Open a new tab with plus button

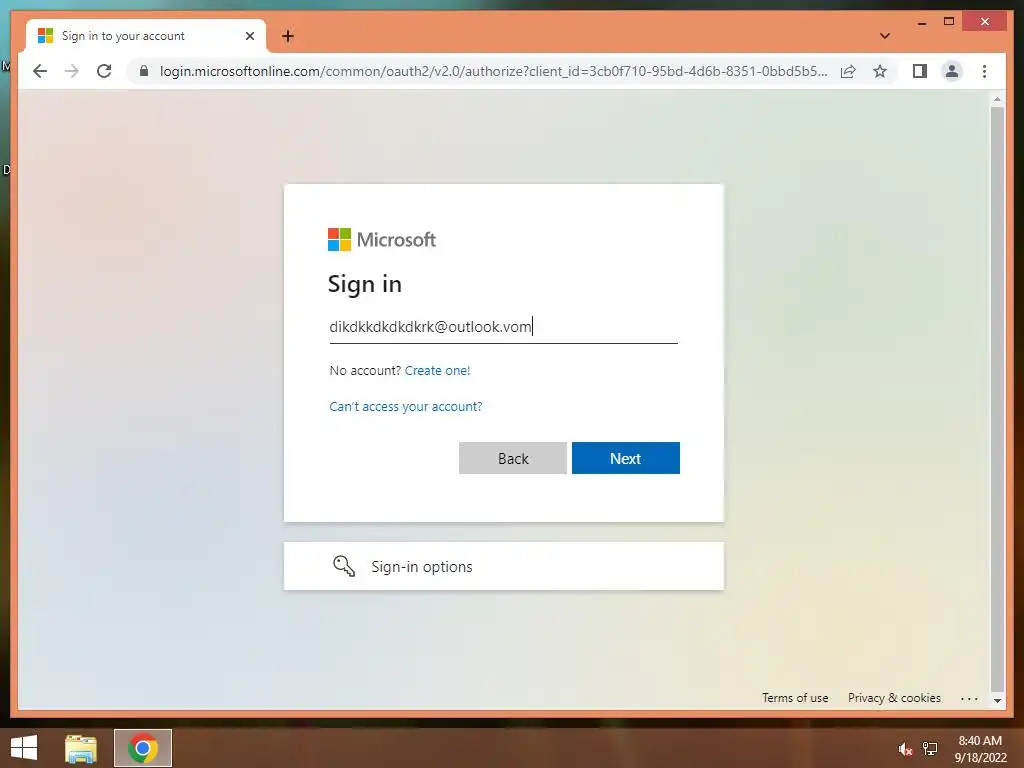pyautogui.click(x=288, y=36)
